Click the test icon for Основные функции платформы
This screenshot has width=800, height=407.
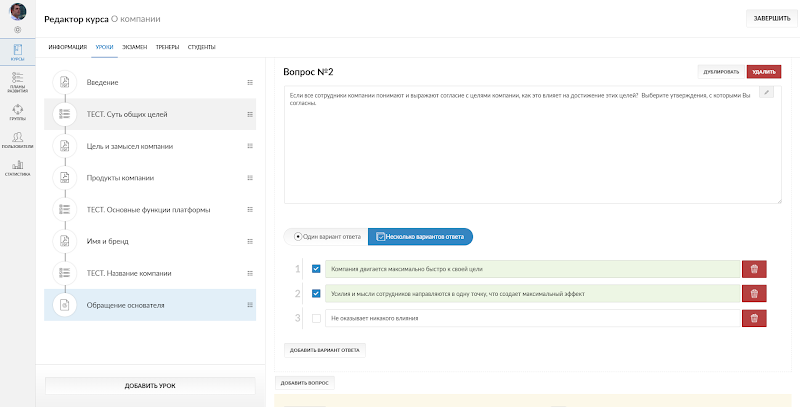[65, 210]
